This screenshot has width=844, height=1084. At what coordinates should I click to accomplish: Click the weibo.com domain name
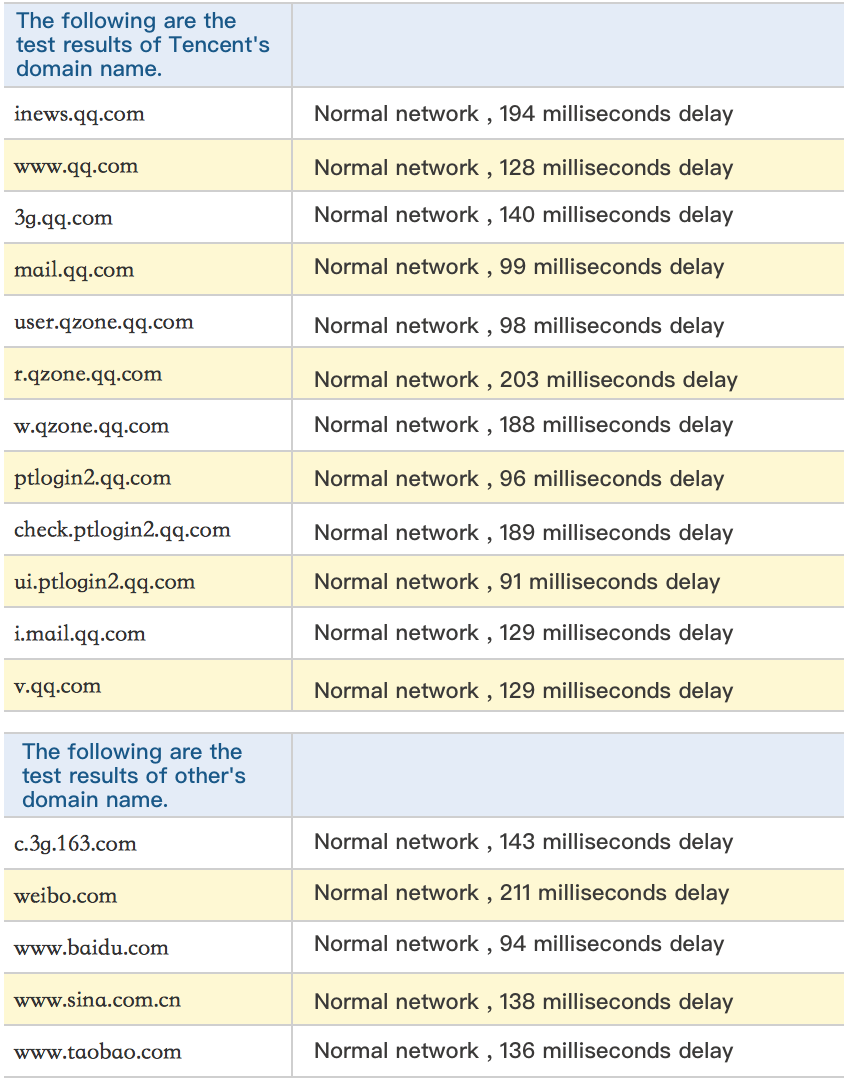pyautogui.click(x=66, y=896)
